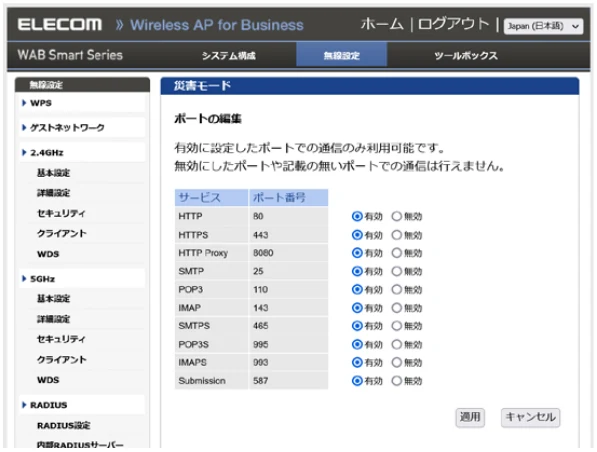Expand the ゲストネットワーク sidebar section
597x452 pixels.
82,128
